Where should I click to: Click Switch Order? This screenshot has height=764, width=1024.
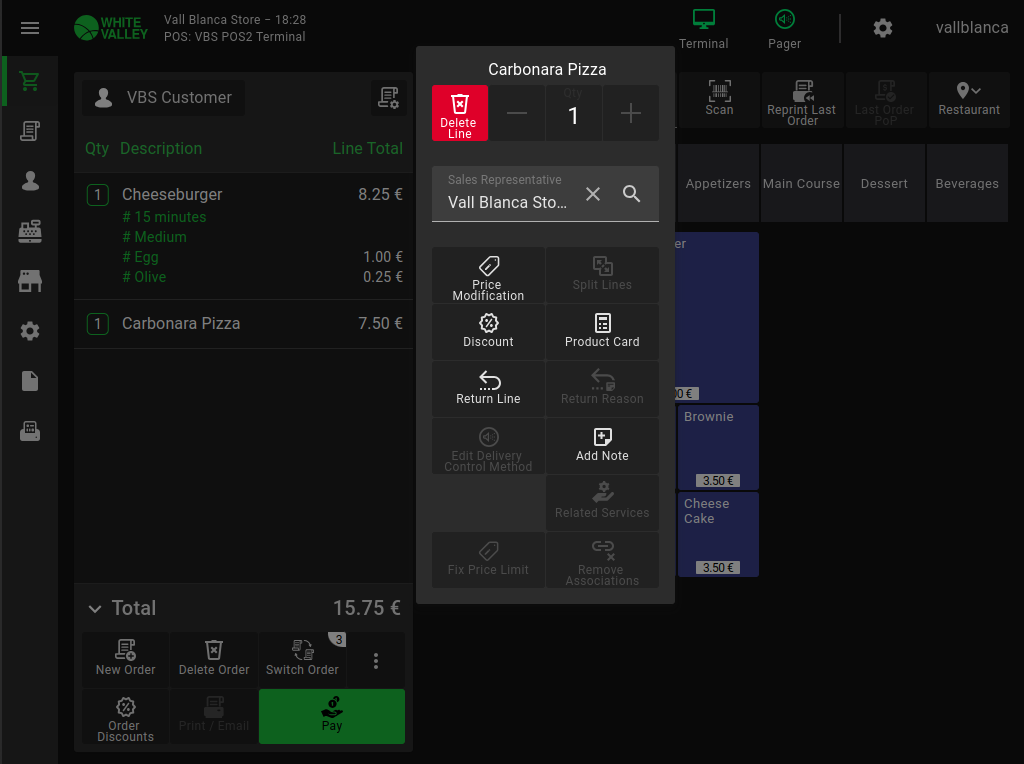point(302,660)
